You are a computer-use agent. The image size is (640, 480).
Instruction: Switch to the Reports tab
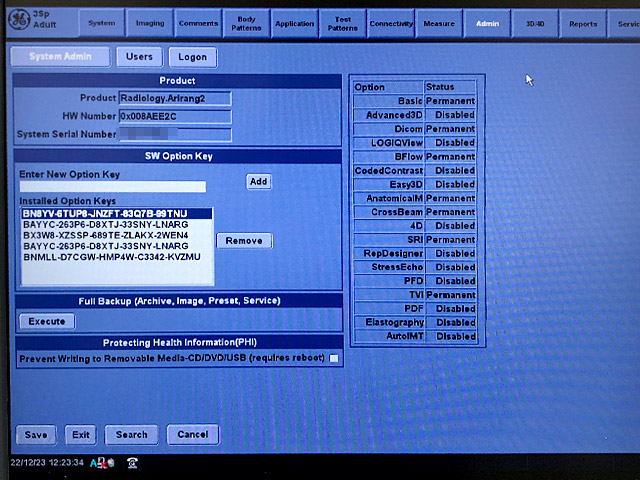[583, 23]
